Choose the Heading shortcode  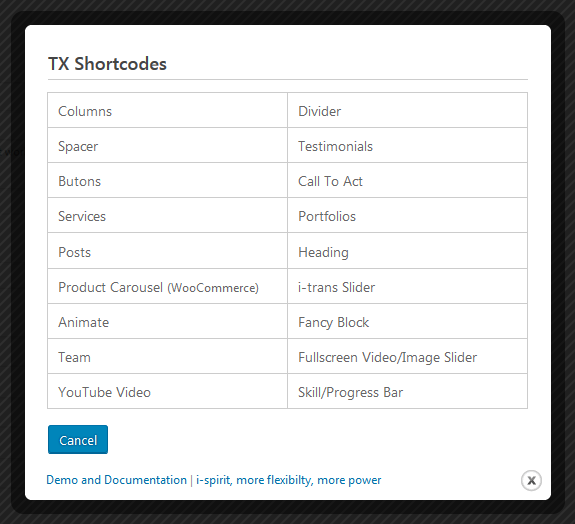(407, 250)
